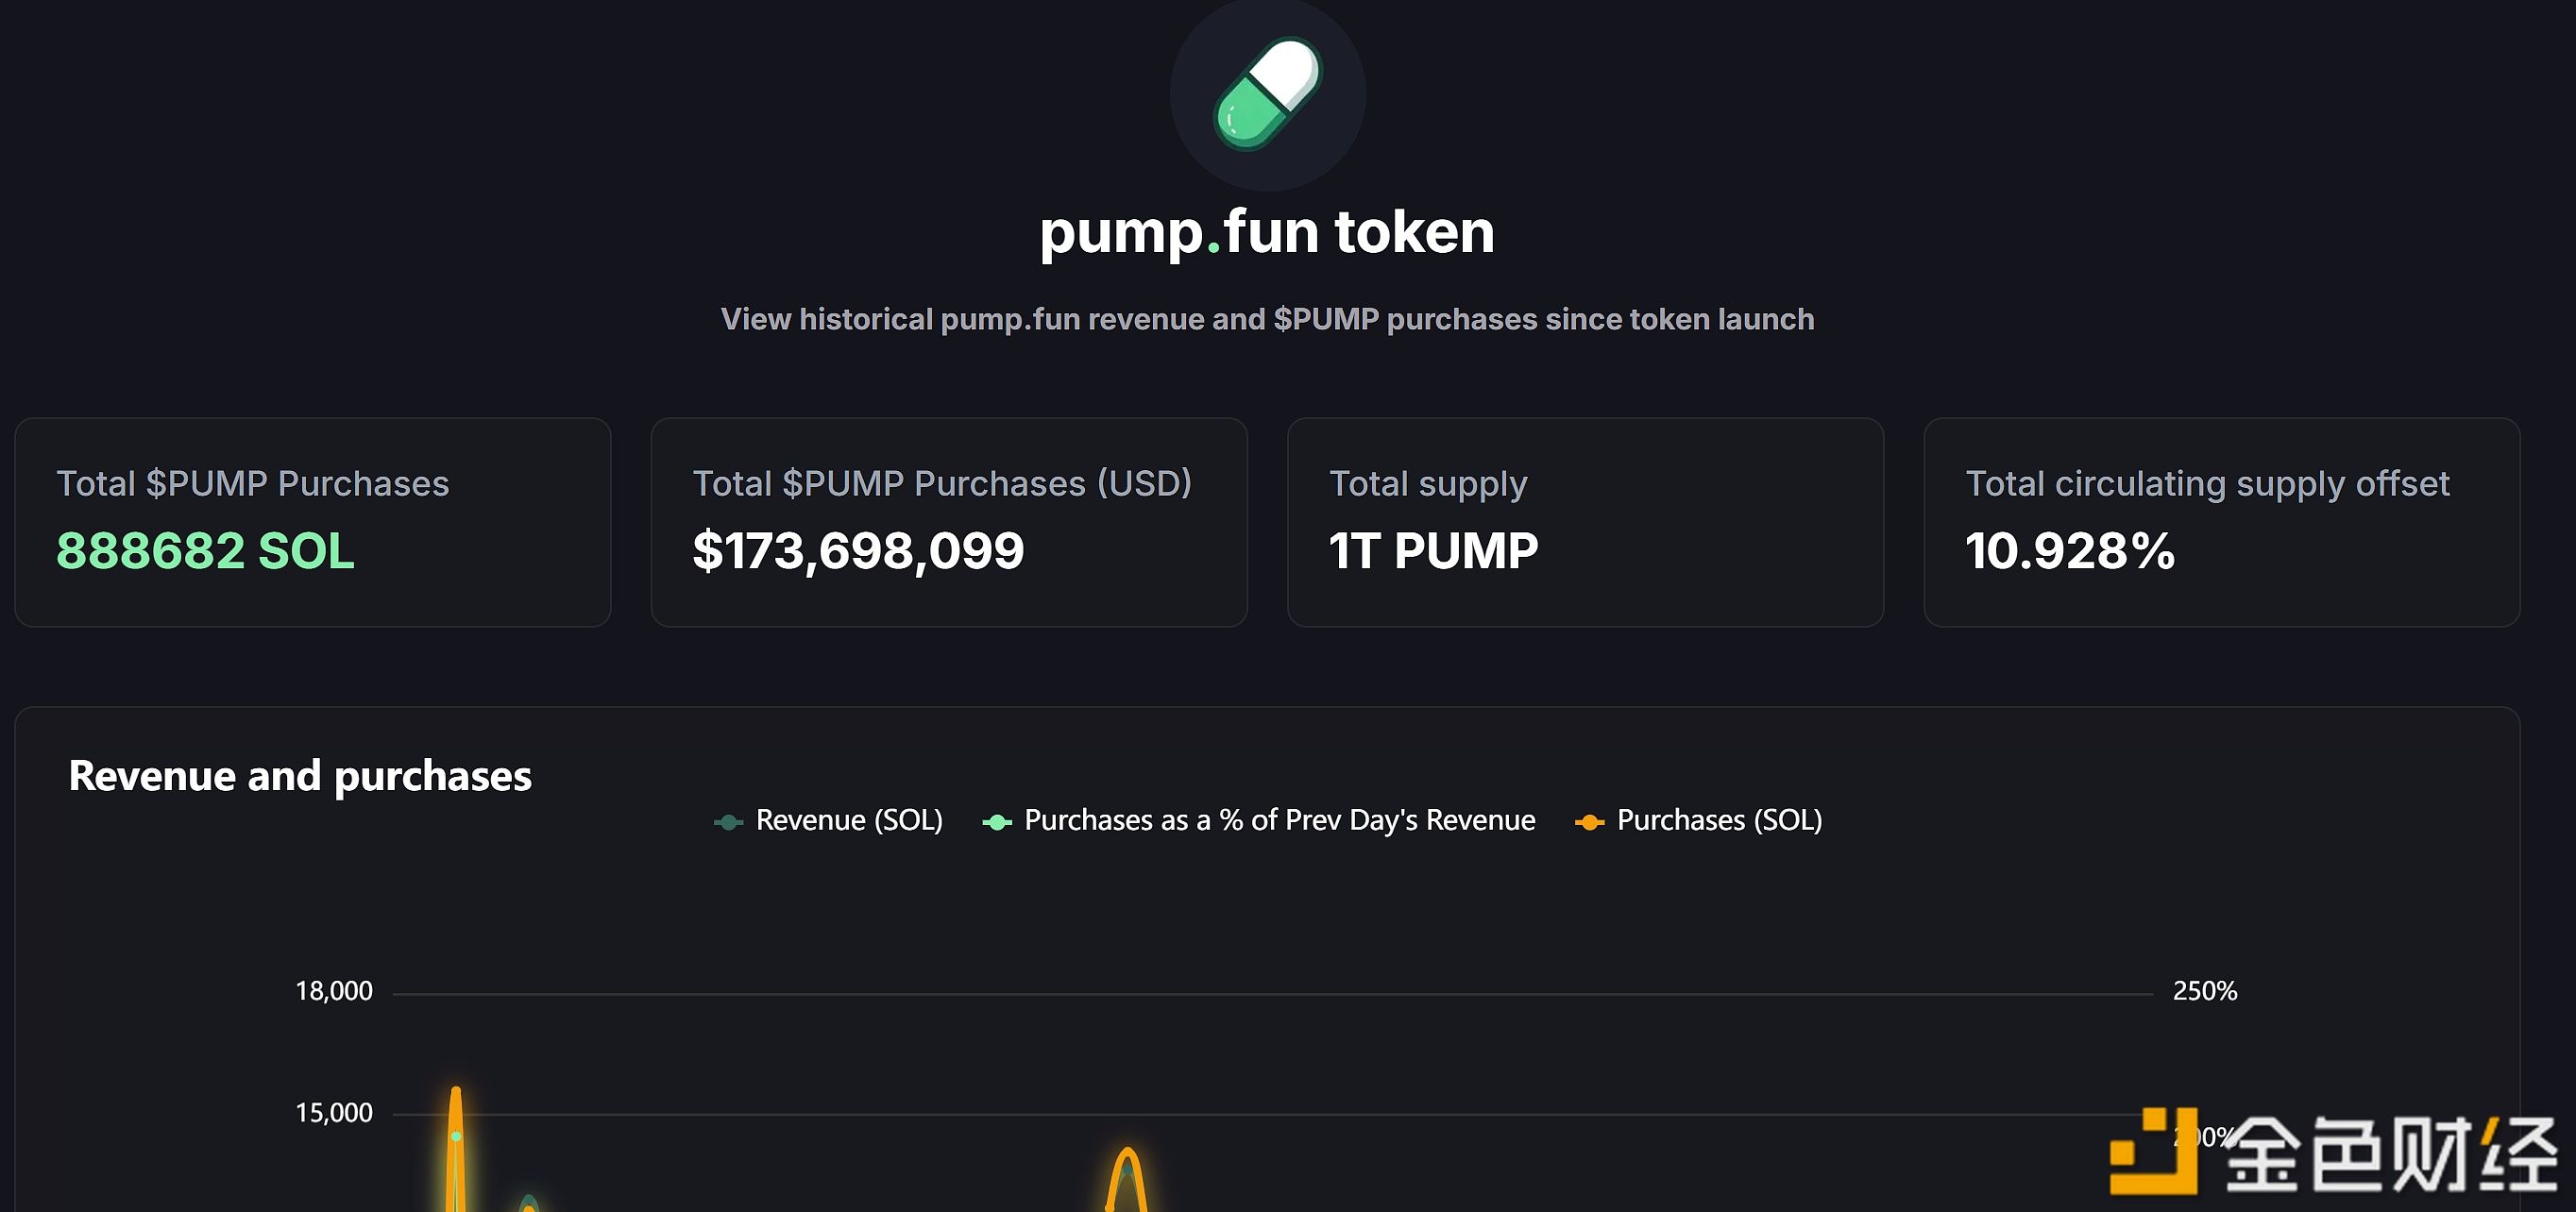Toggle the Revenue (SOL) series visibility
This screenshot has height=1212, width=2576.
click(x=848, y=820)
